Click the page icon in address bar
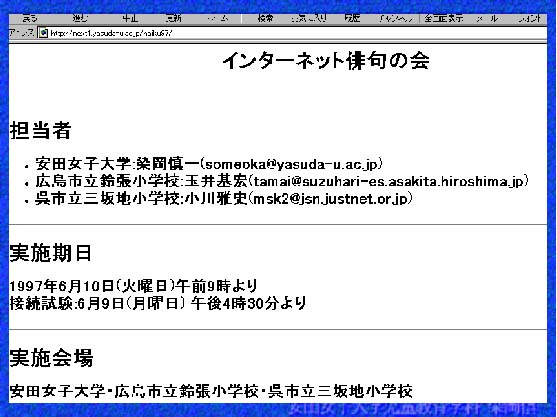The width and height of the screenshot is (557, 417). pyautogui.click(x=43, y=33)
